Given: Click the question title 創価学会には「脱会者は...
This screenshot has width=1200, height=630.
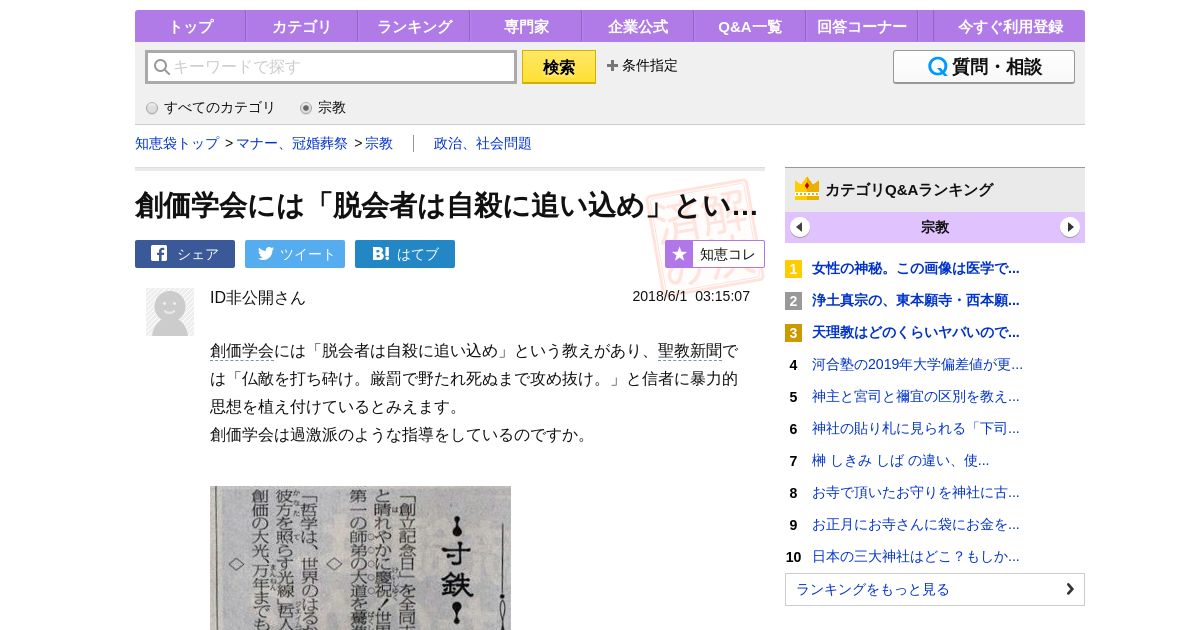Looking at the screenshot, I should tap(446, 205).
